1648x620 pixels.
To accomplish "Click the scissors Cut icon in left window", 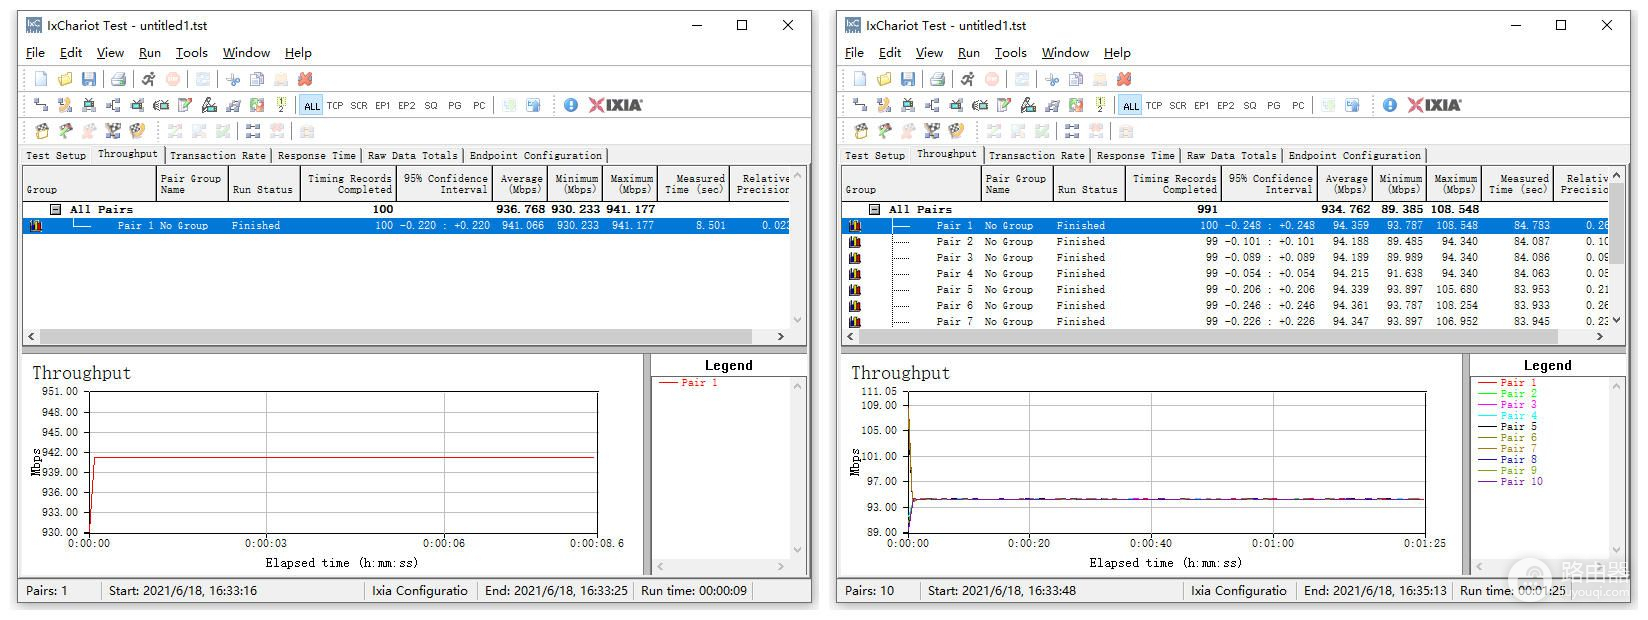I will click(x=233, y=79).
